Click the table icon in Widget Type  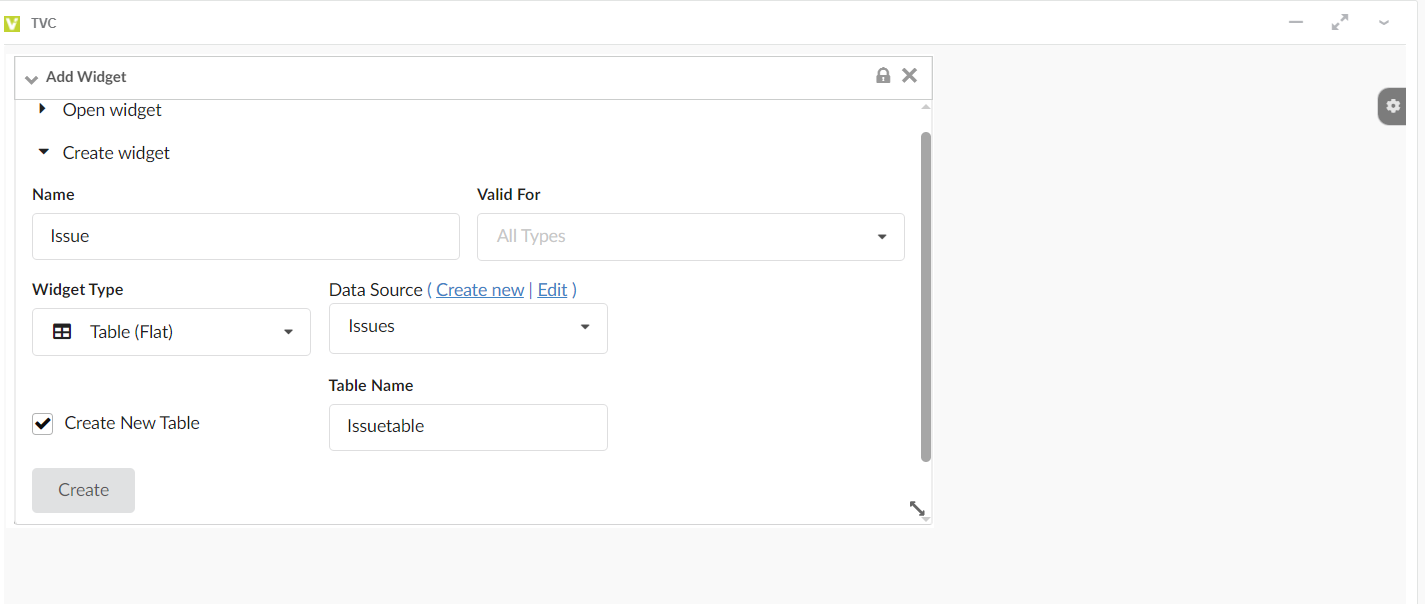tap(62, 332)
